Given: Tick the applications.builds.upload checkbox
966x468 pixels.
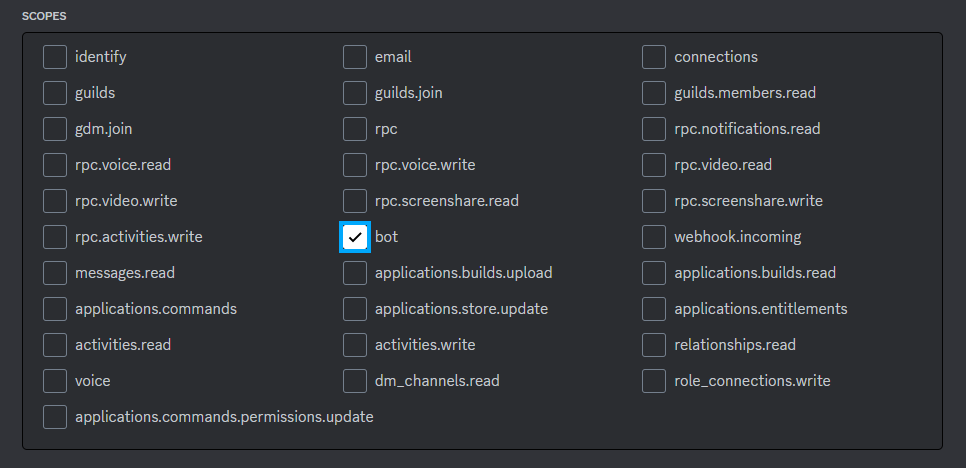Looking at the screenshot, I should [355, 273].
